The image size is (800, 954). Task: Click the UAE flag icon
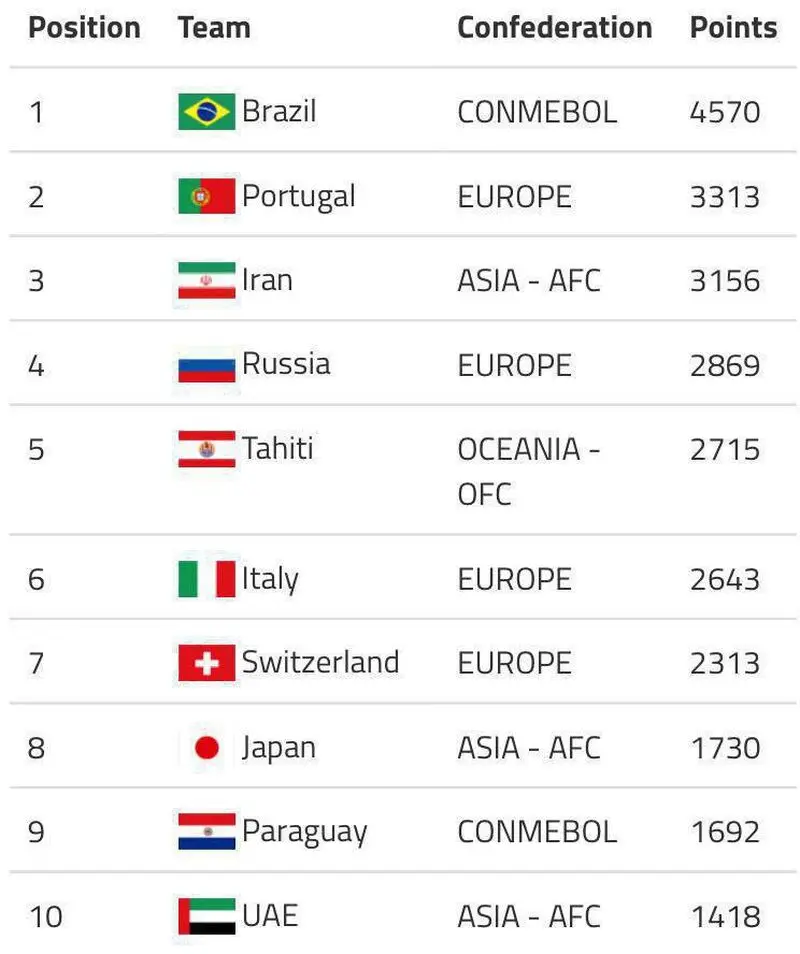206,916
